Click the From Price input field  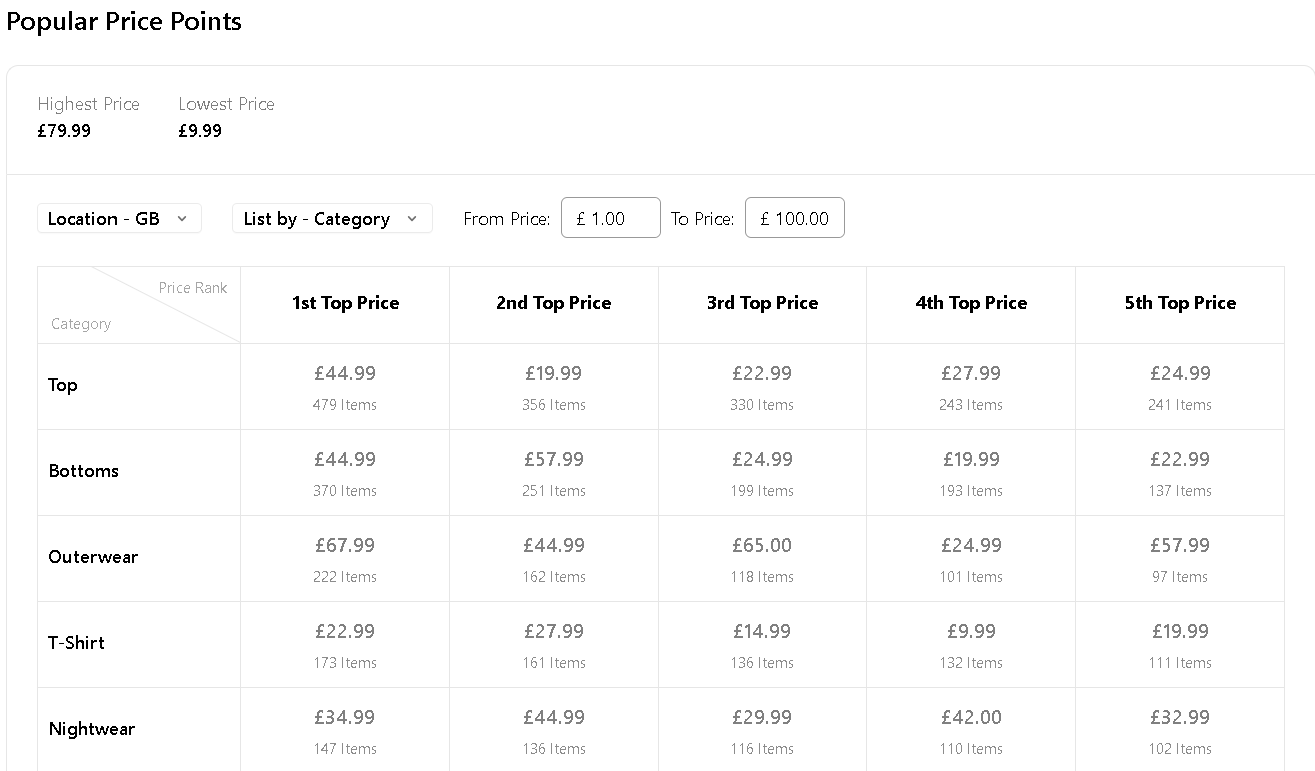coord(611,218)
